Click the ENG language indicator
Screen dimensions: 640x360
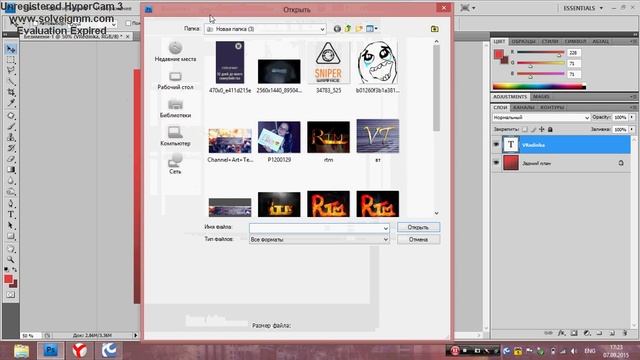590,351
